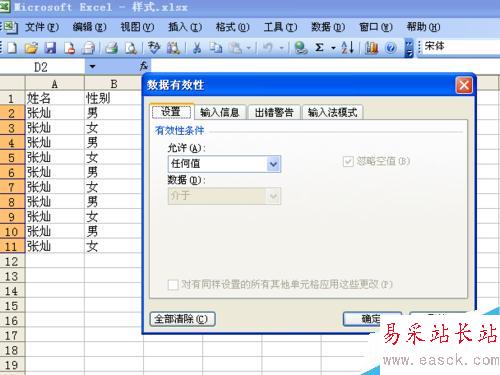The height and width of the screenshot is (375, 500).
Task: Click the 确定 button
Action: 372,319
